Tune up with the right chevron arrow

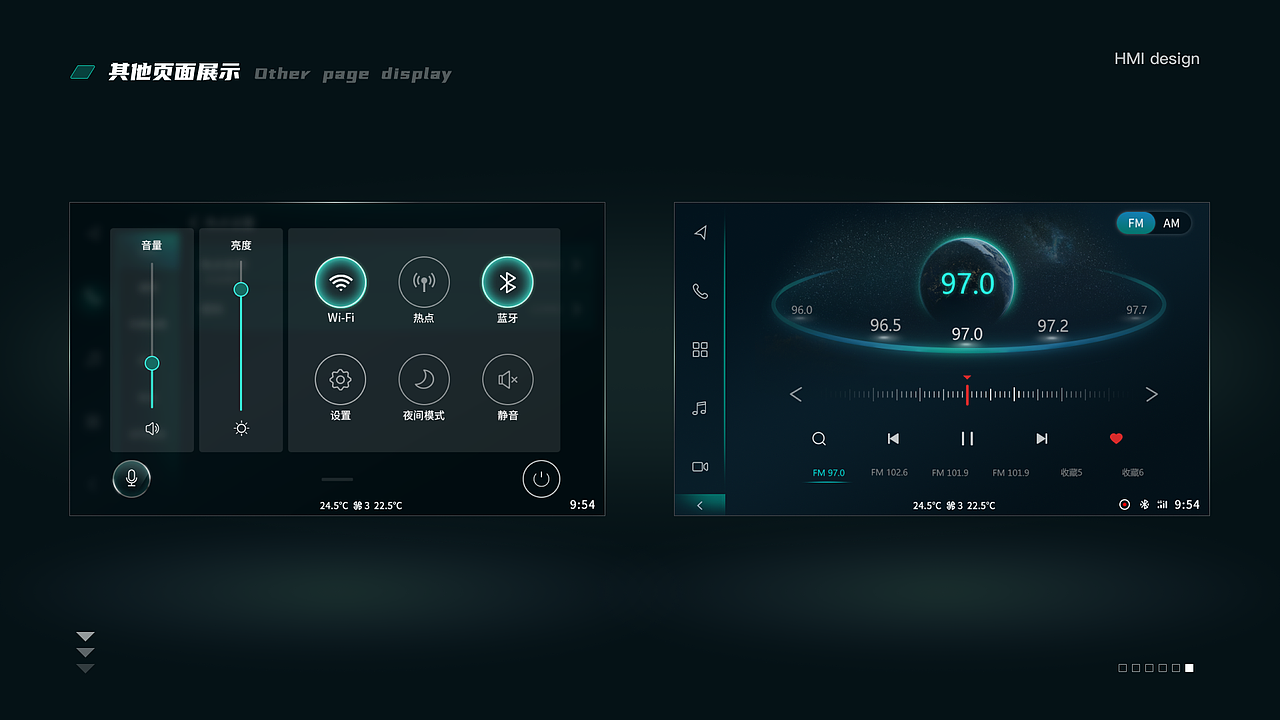(x=1151, y=395)
